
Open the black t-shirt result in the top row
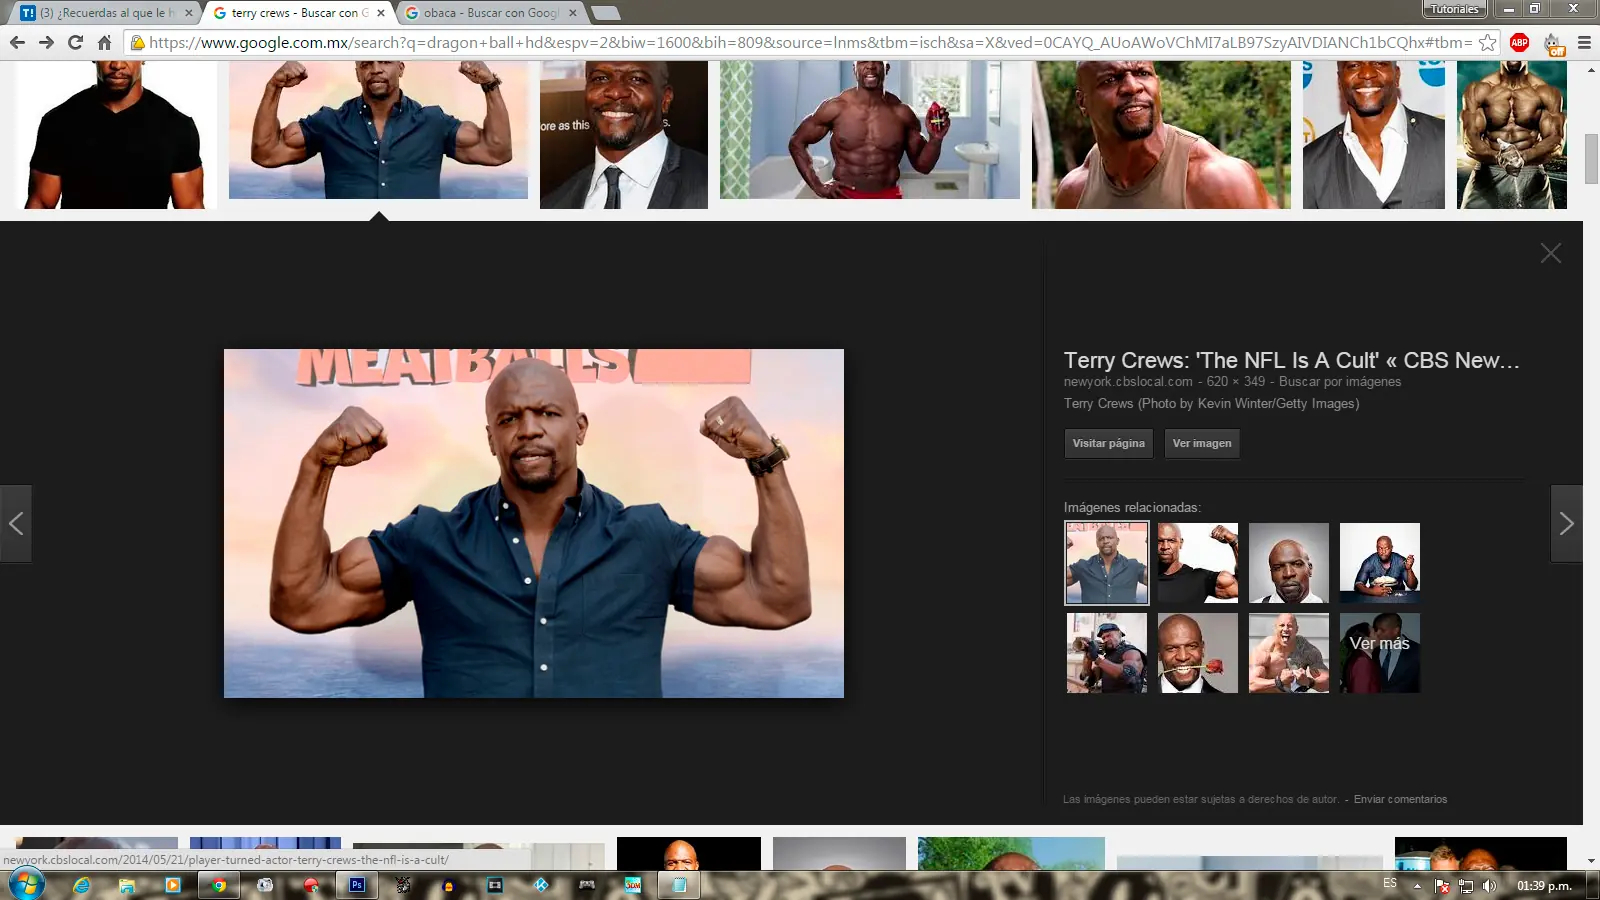point(116,135)
